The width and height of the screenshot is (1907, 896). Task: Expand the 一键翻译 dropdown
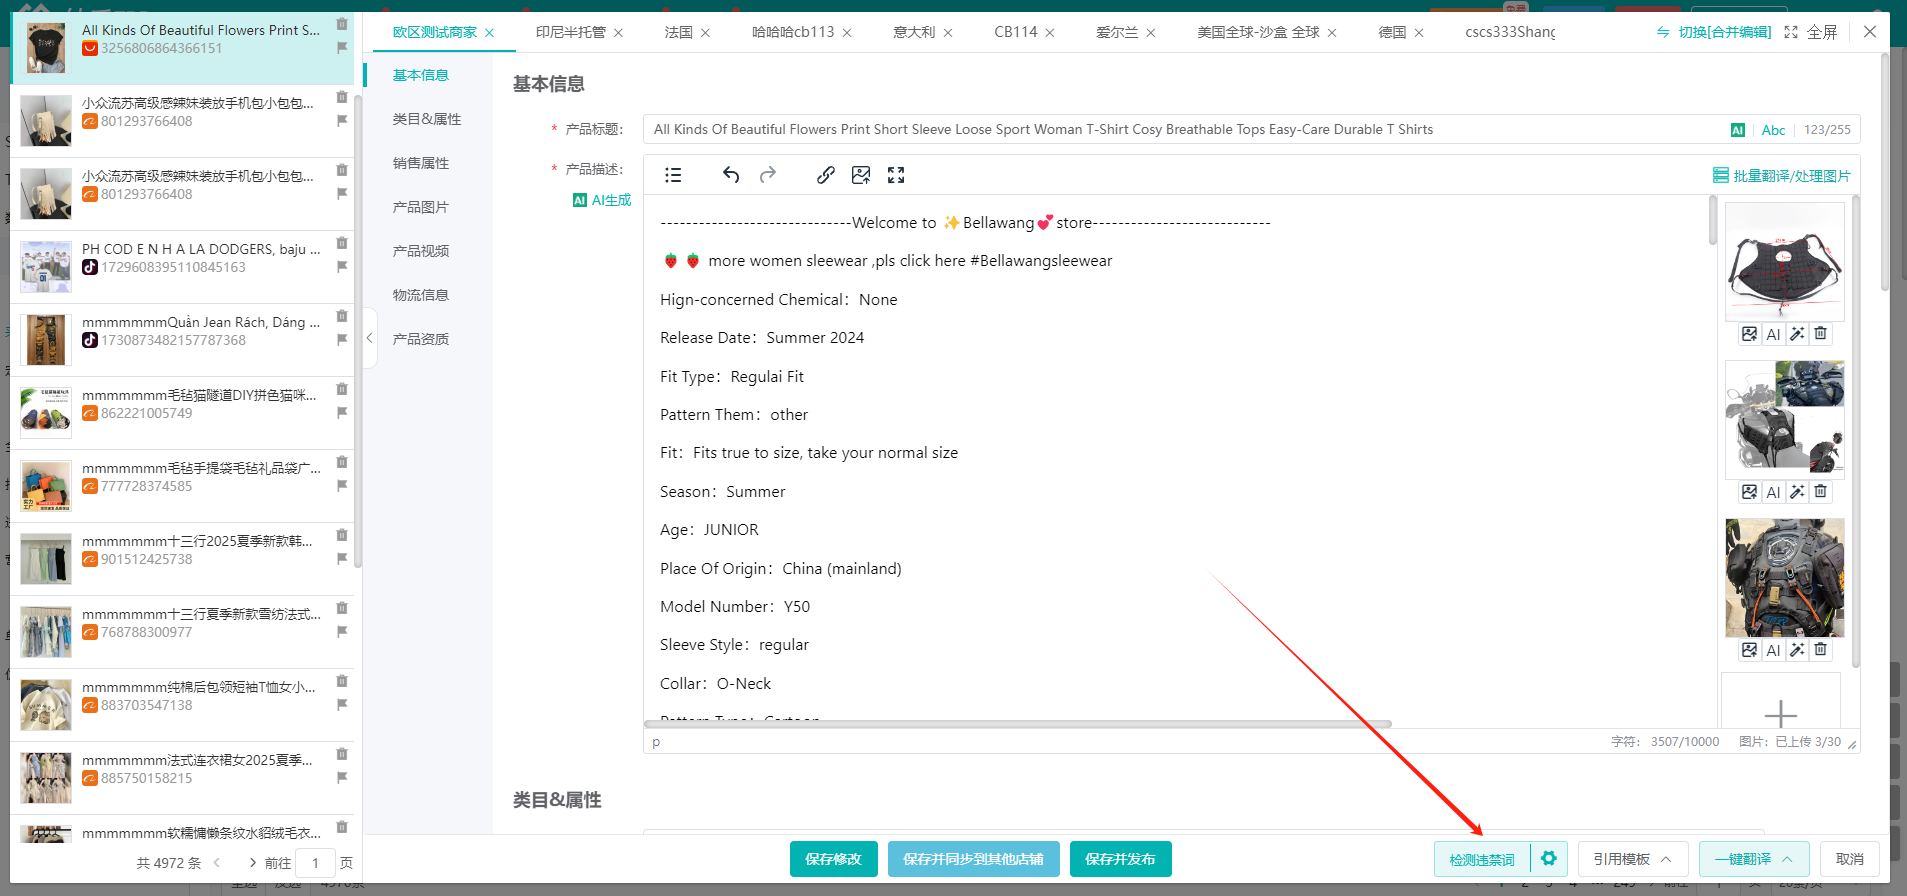(1753, 859)
